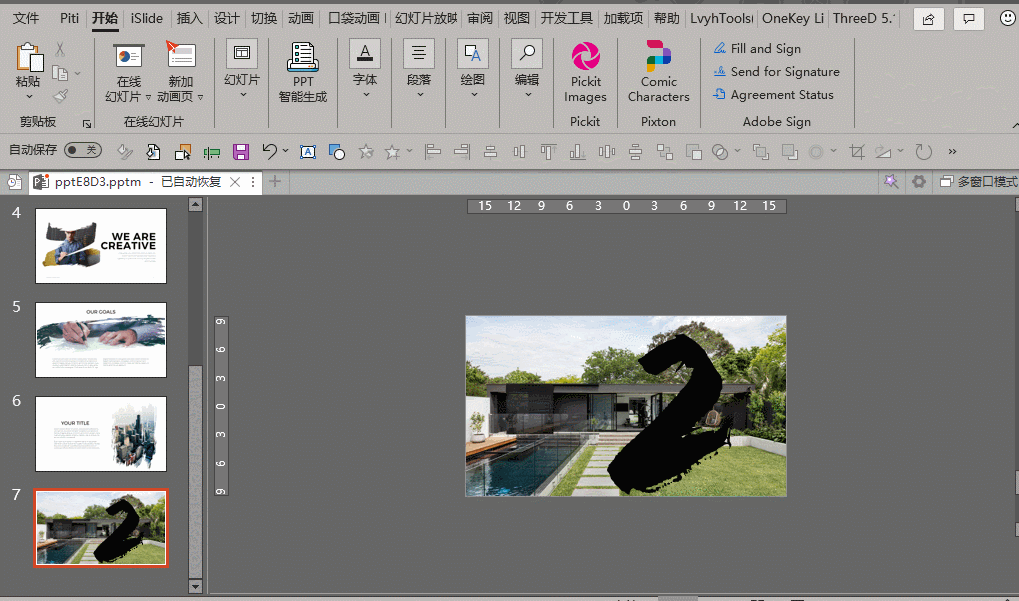Screen dimensions: 1019x601
Task: Click the green align guides icon
Action: click(x=212, y=153)
